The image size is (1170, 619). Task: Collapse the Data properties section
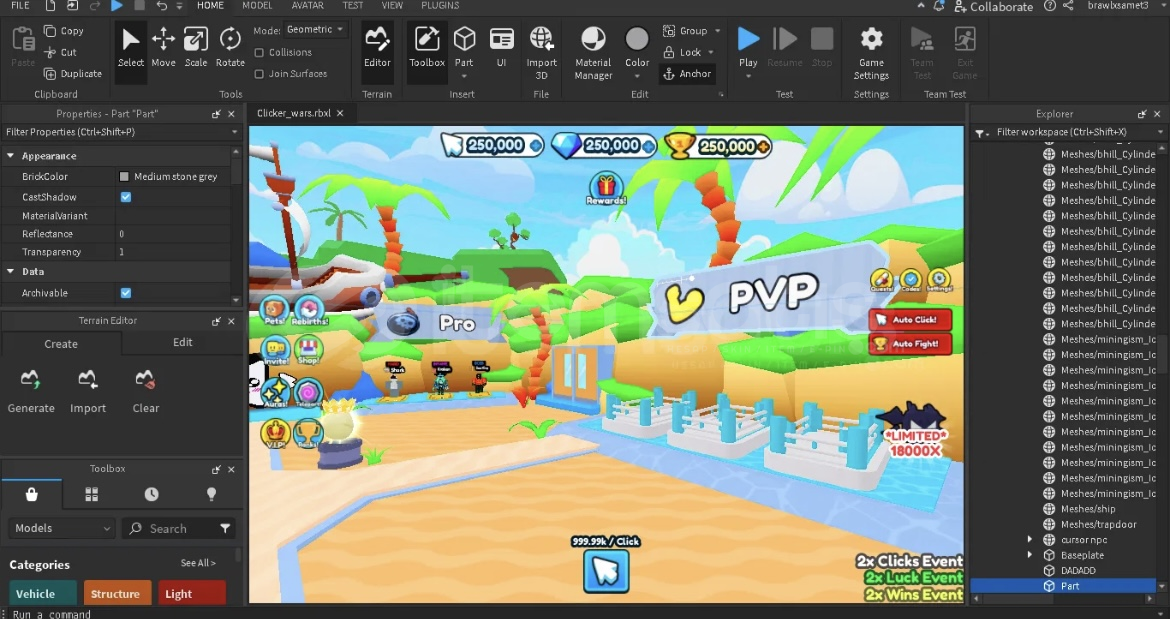tap(10, 271)
